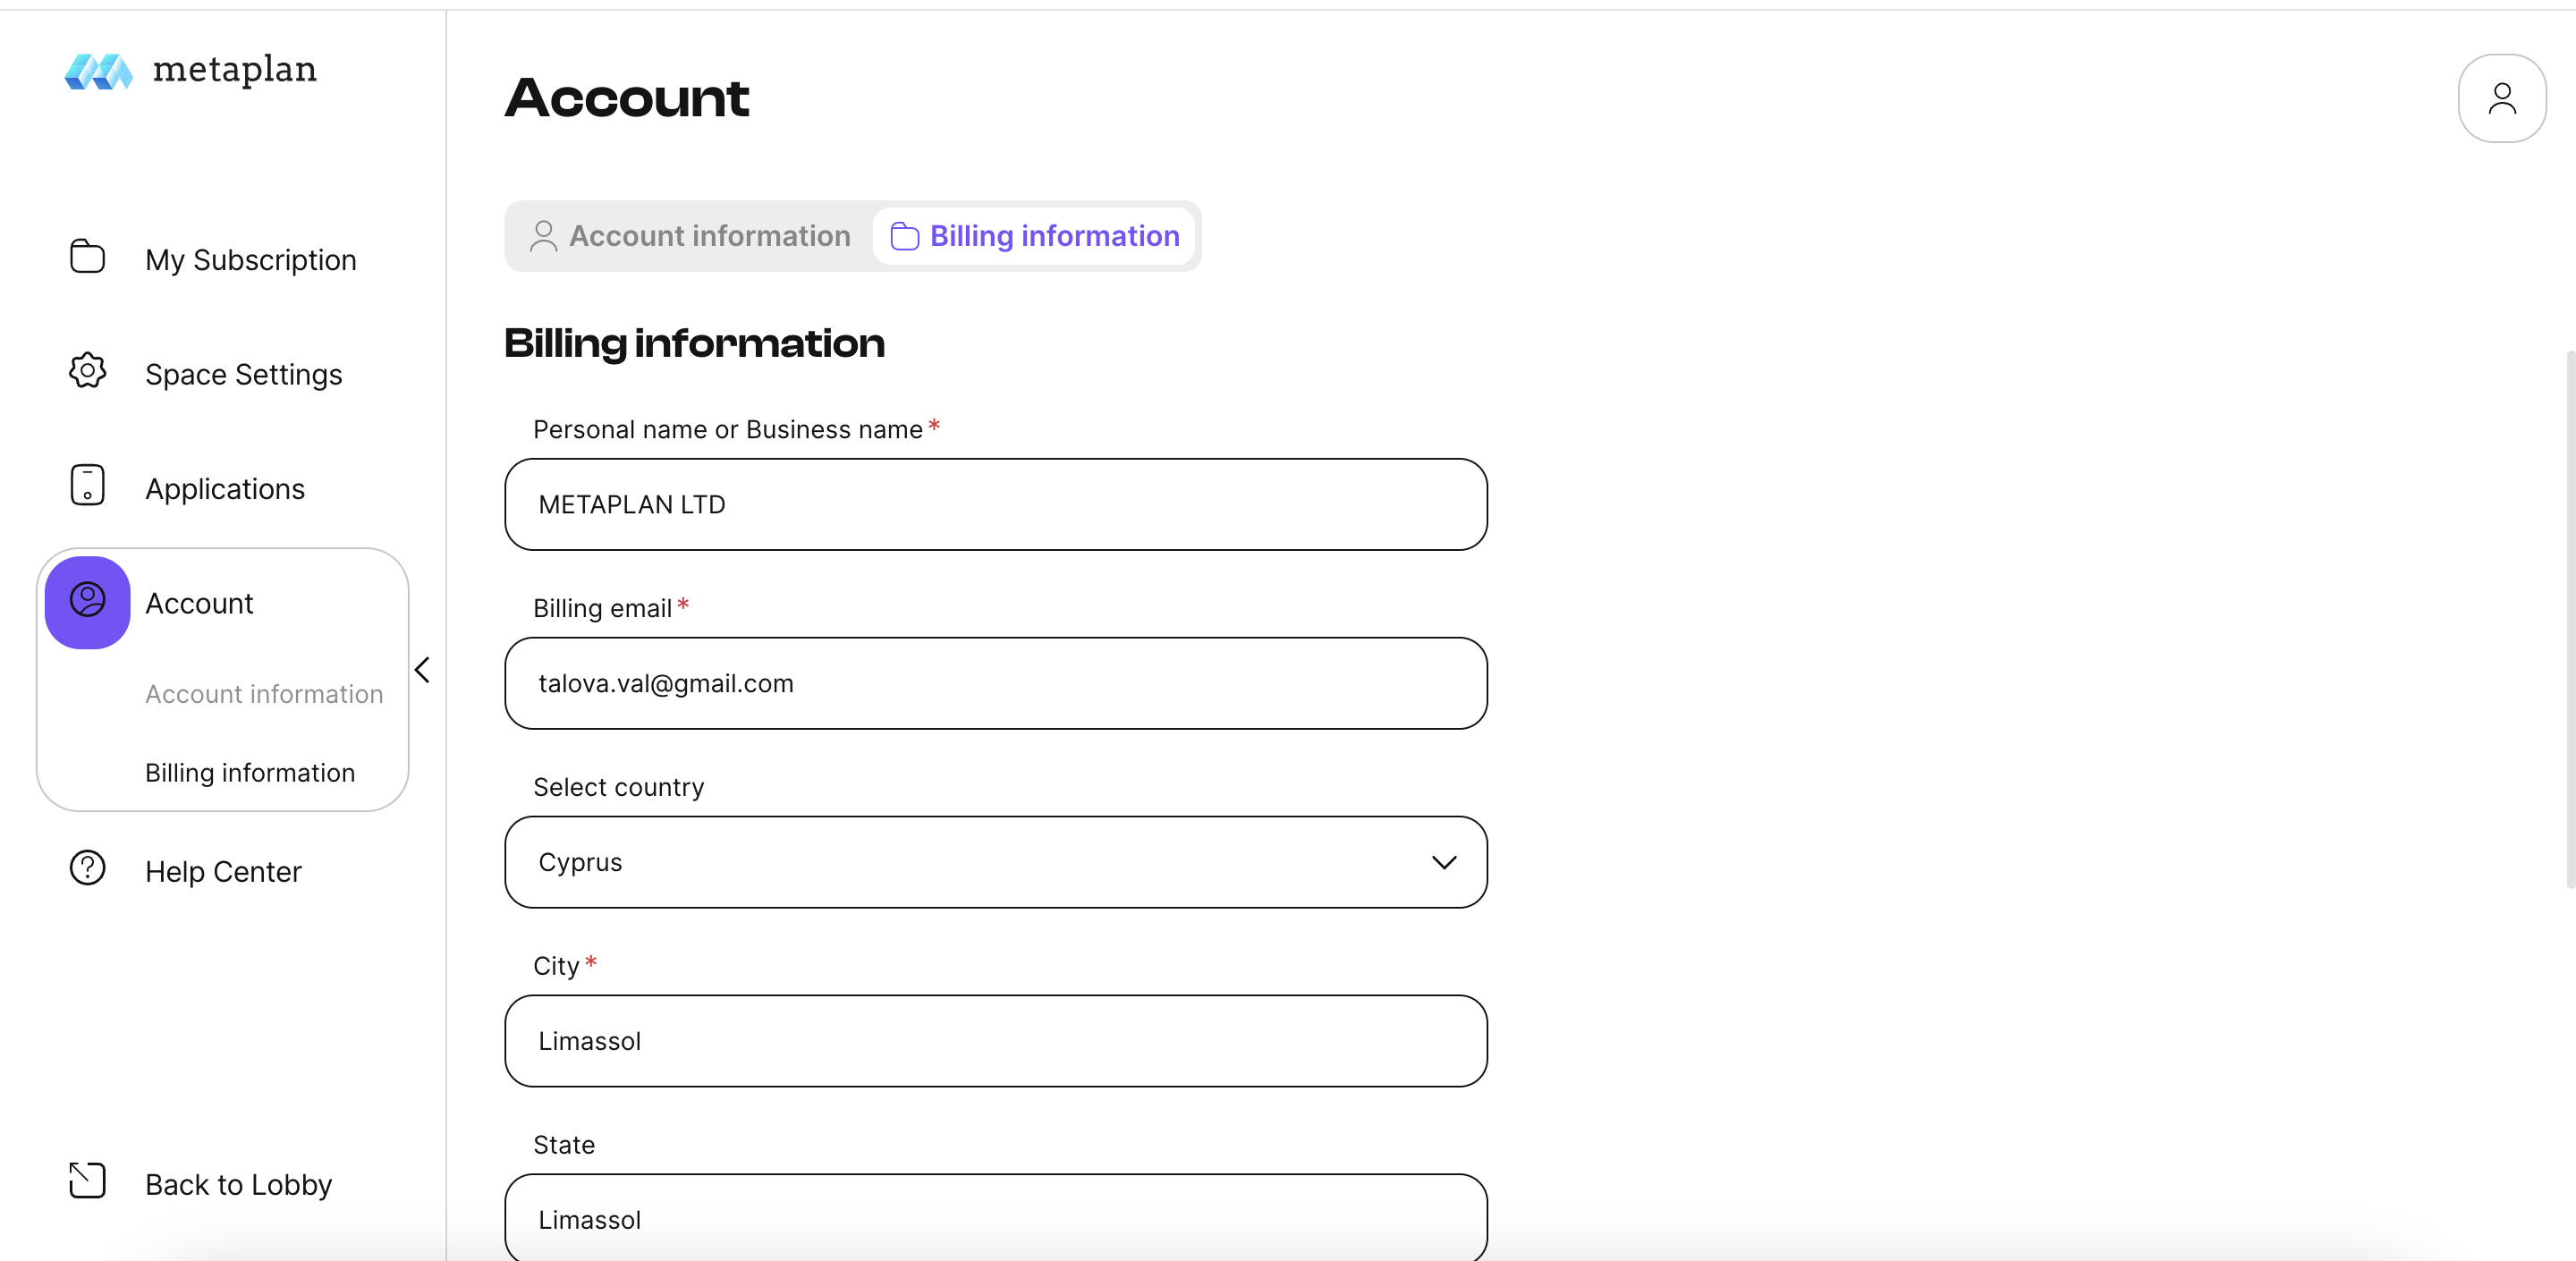Click the City input field
2576x1261 pixels.
pyautogui.click(x=995, y=1041)
